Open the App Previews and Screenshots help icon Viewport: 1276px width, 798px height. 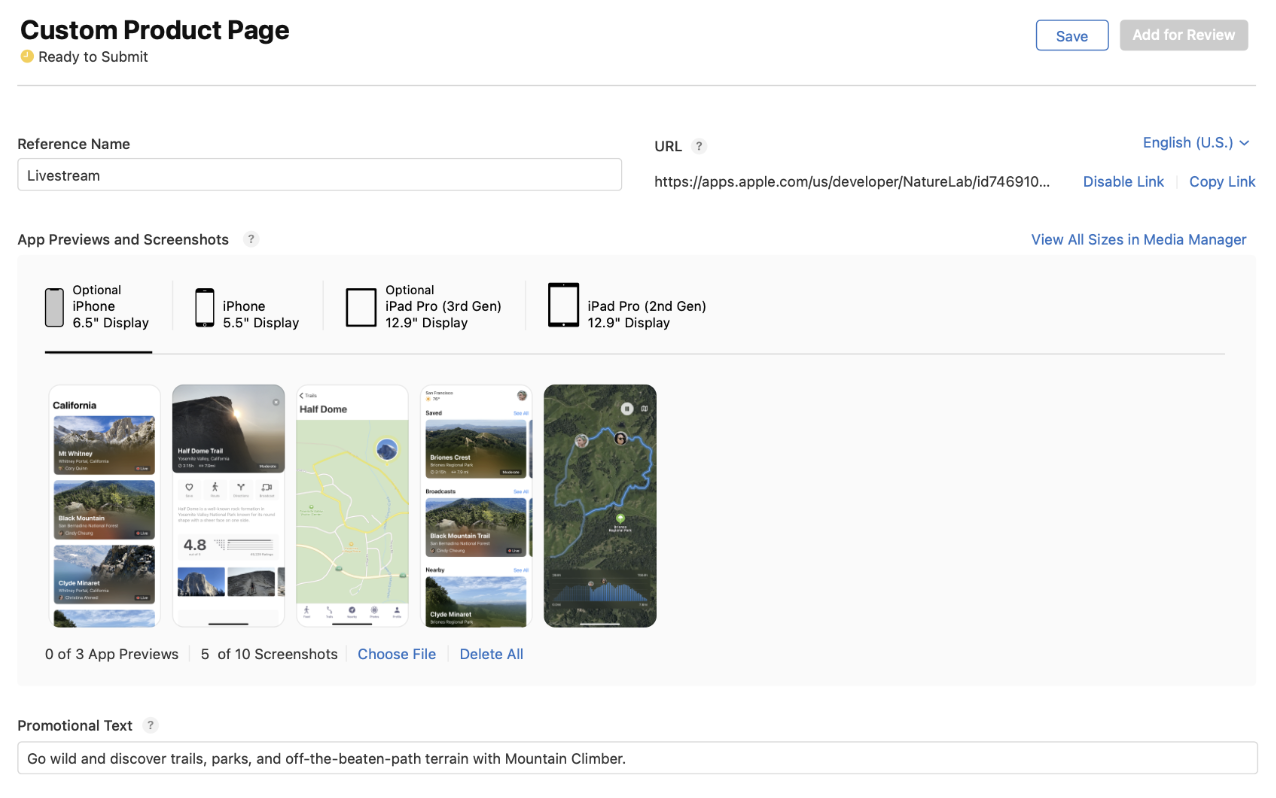click(250, 239)
